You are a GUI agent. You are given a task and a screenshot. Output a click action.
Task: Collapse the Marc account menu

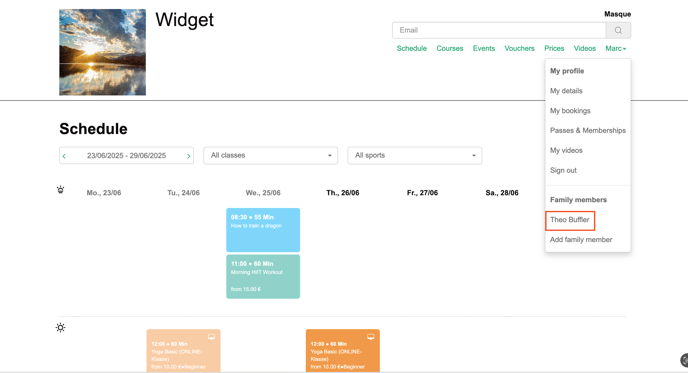pyautogui.click(x=616, y=48)
